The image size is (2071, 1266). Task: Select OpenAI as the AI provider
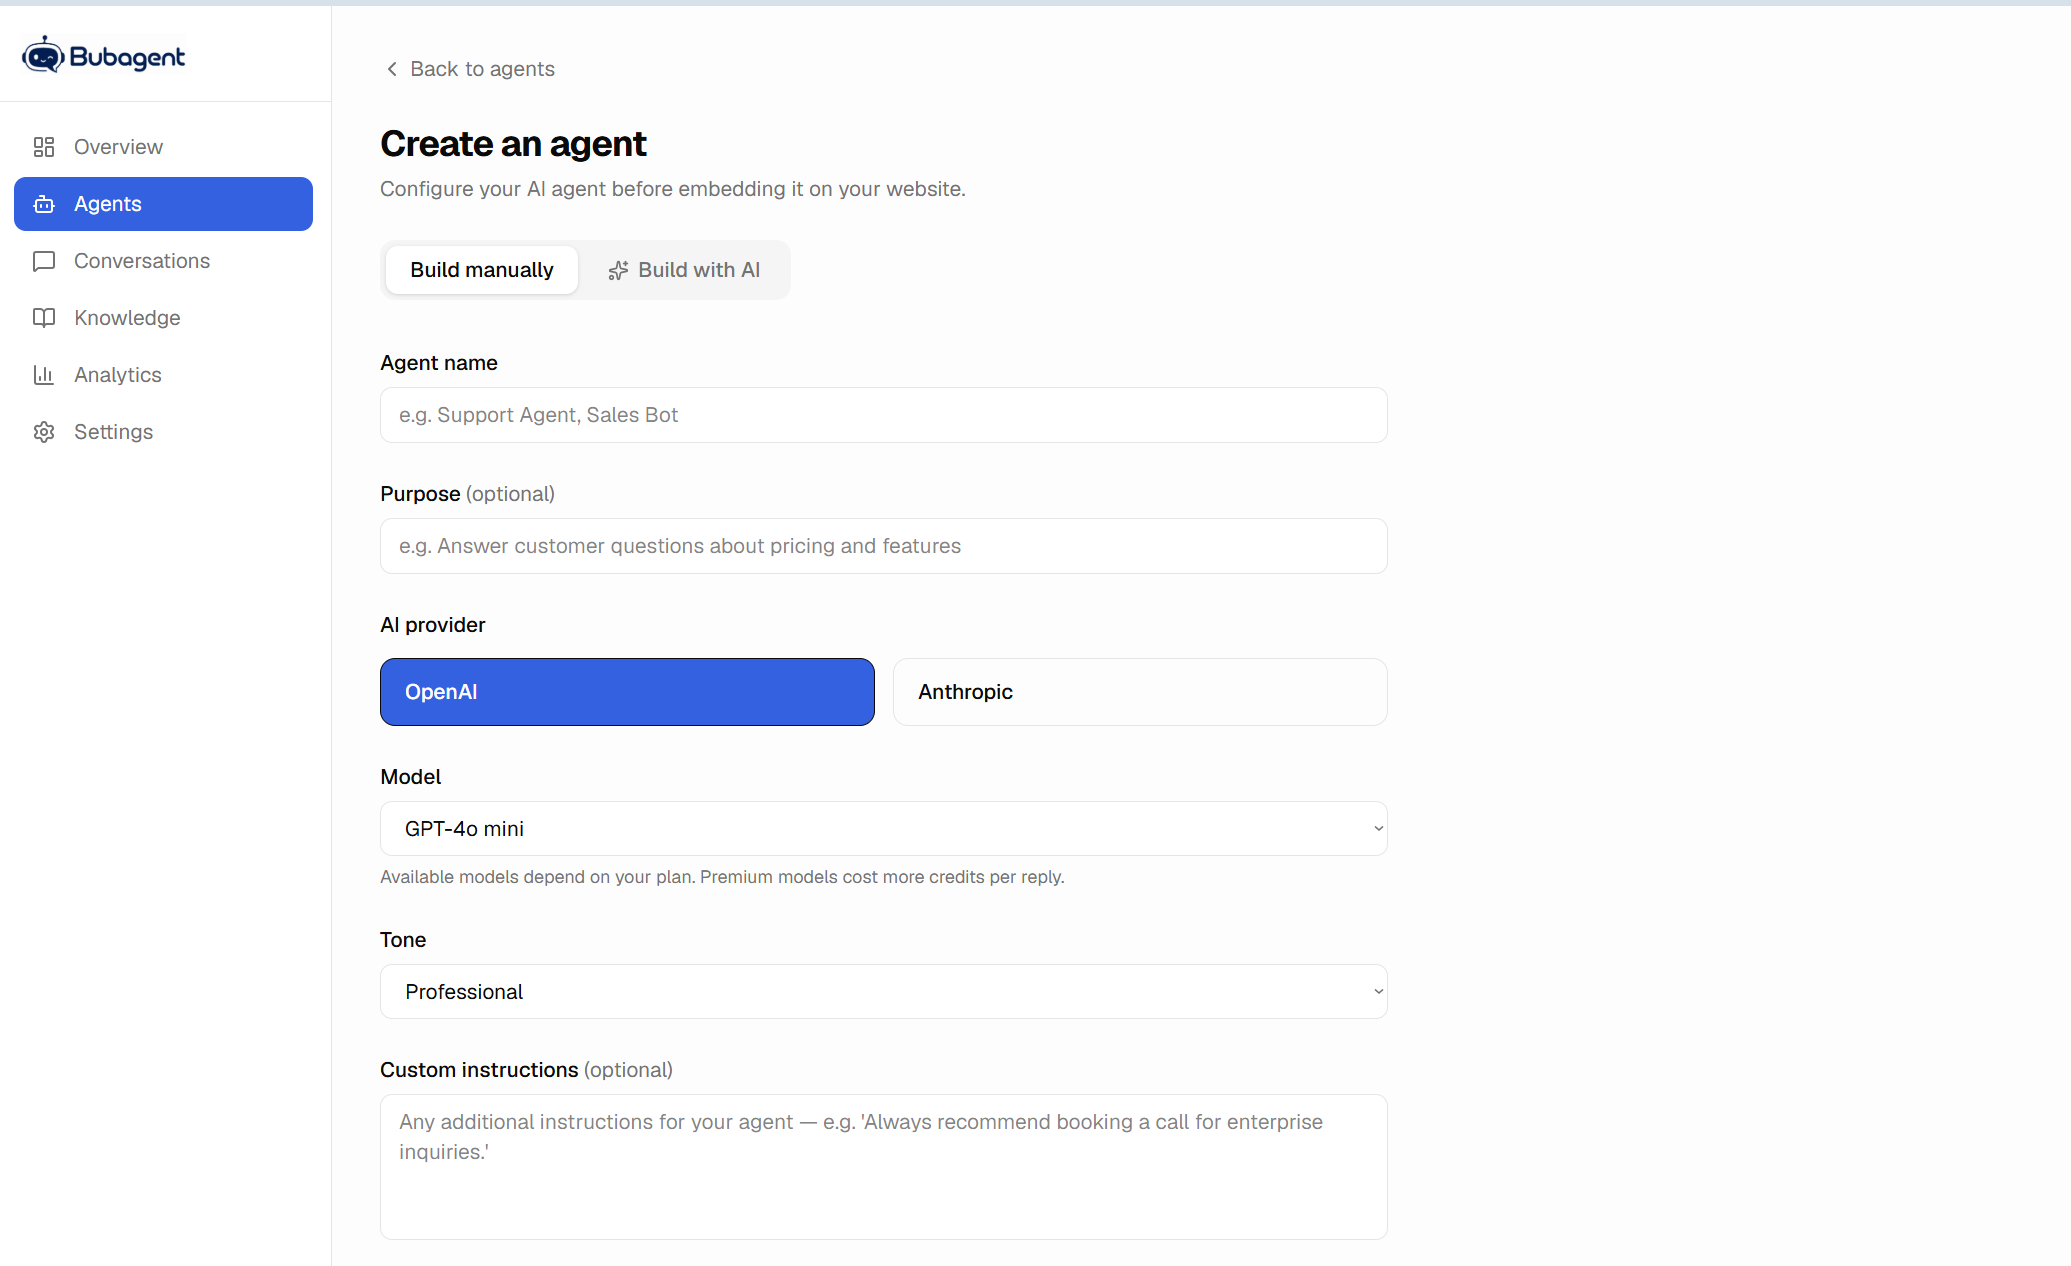pyautogui.click(x=627, y=692)
